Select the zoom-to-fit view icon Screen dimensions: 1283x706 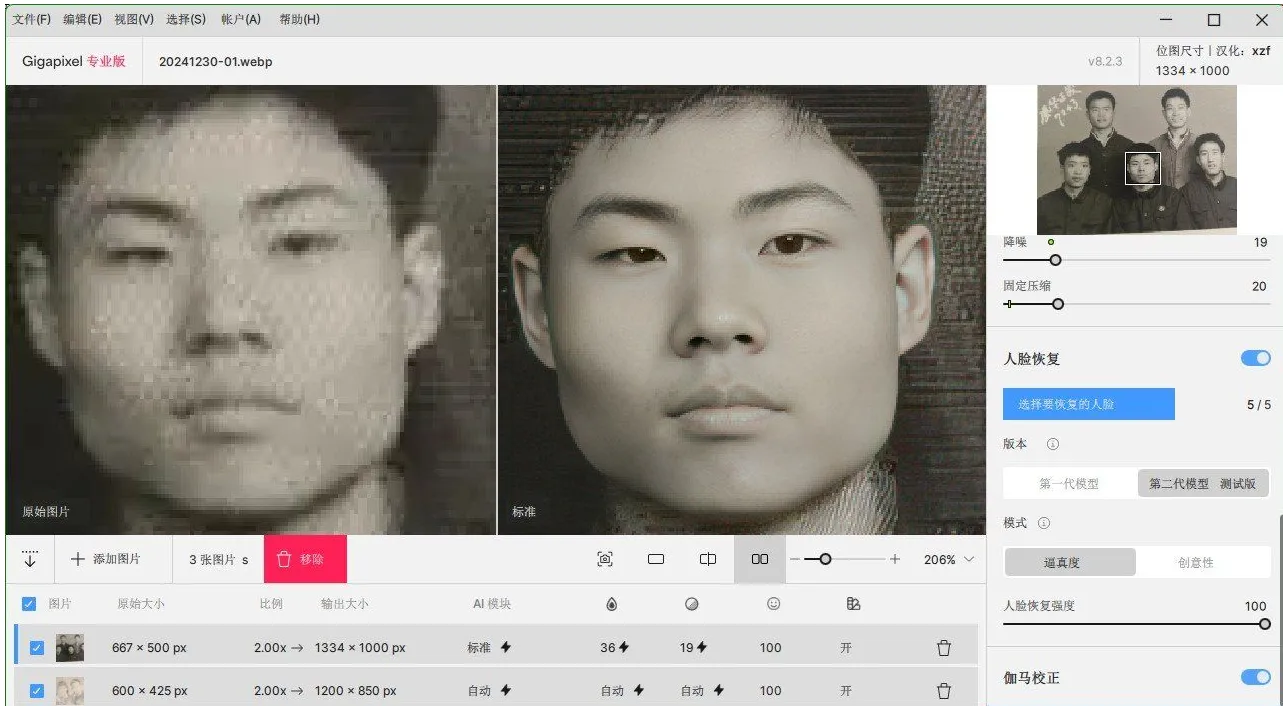605,560
